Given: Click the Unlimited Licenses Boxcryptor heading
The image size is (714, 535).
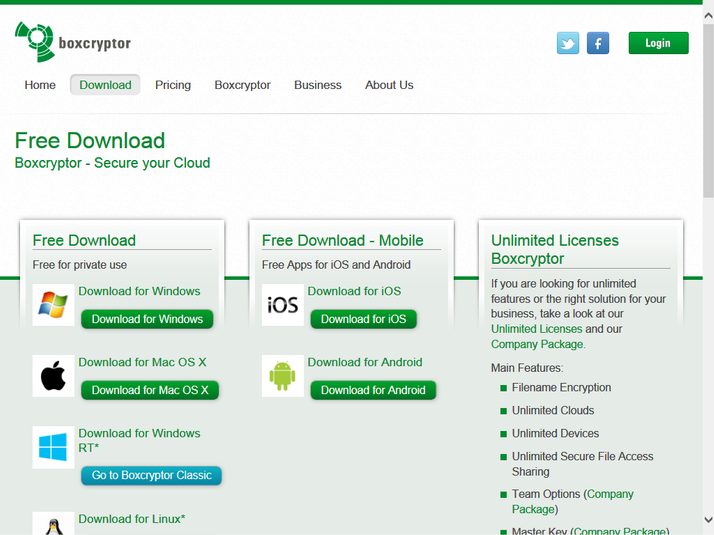Looking at the screenshot, I should point(555,250).
